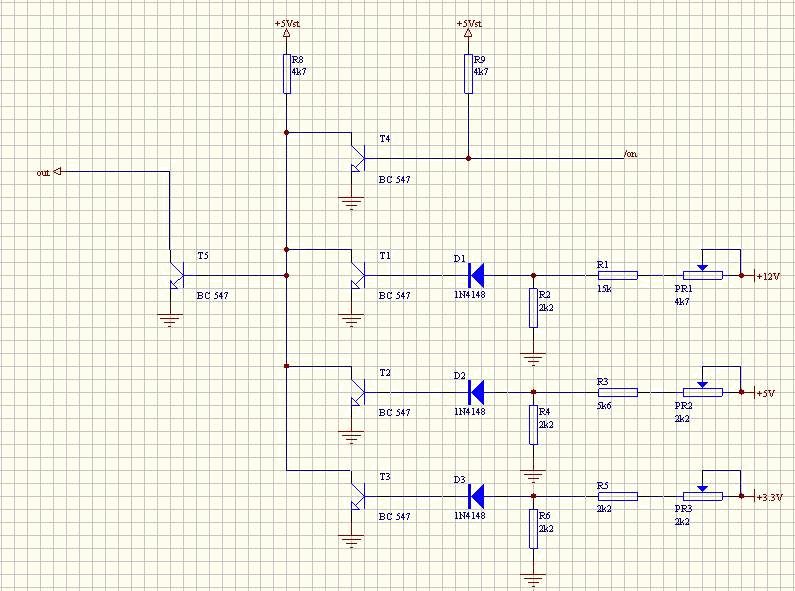Select transistor T5 symbol
Screen dimensions: 795x591
click(176, 276)
